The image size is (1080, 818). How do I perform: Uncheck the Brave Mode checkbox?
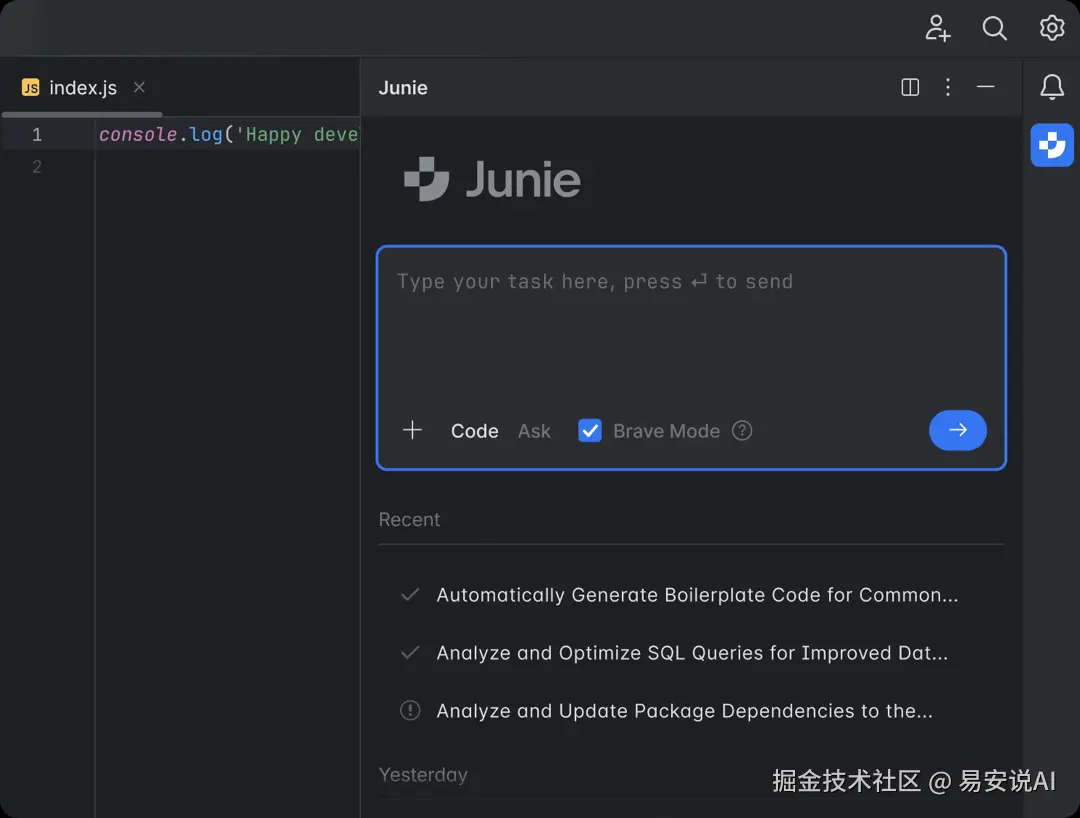click(x=590, y=430)
